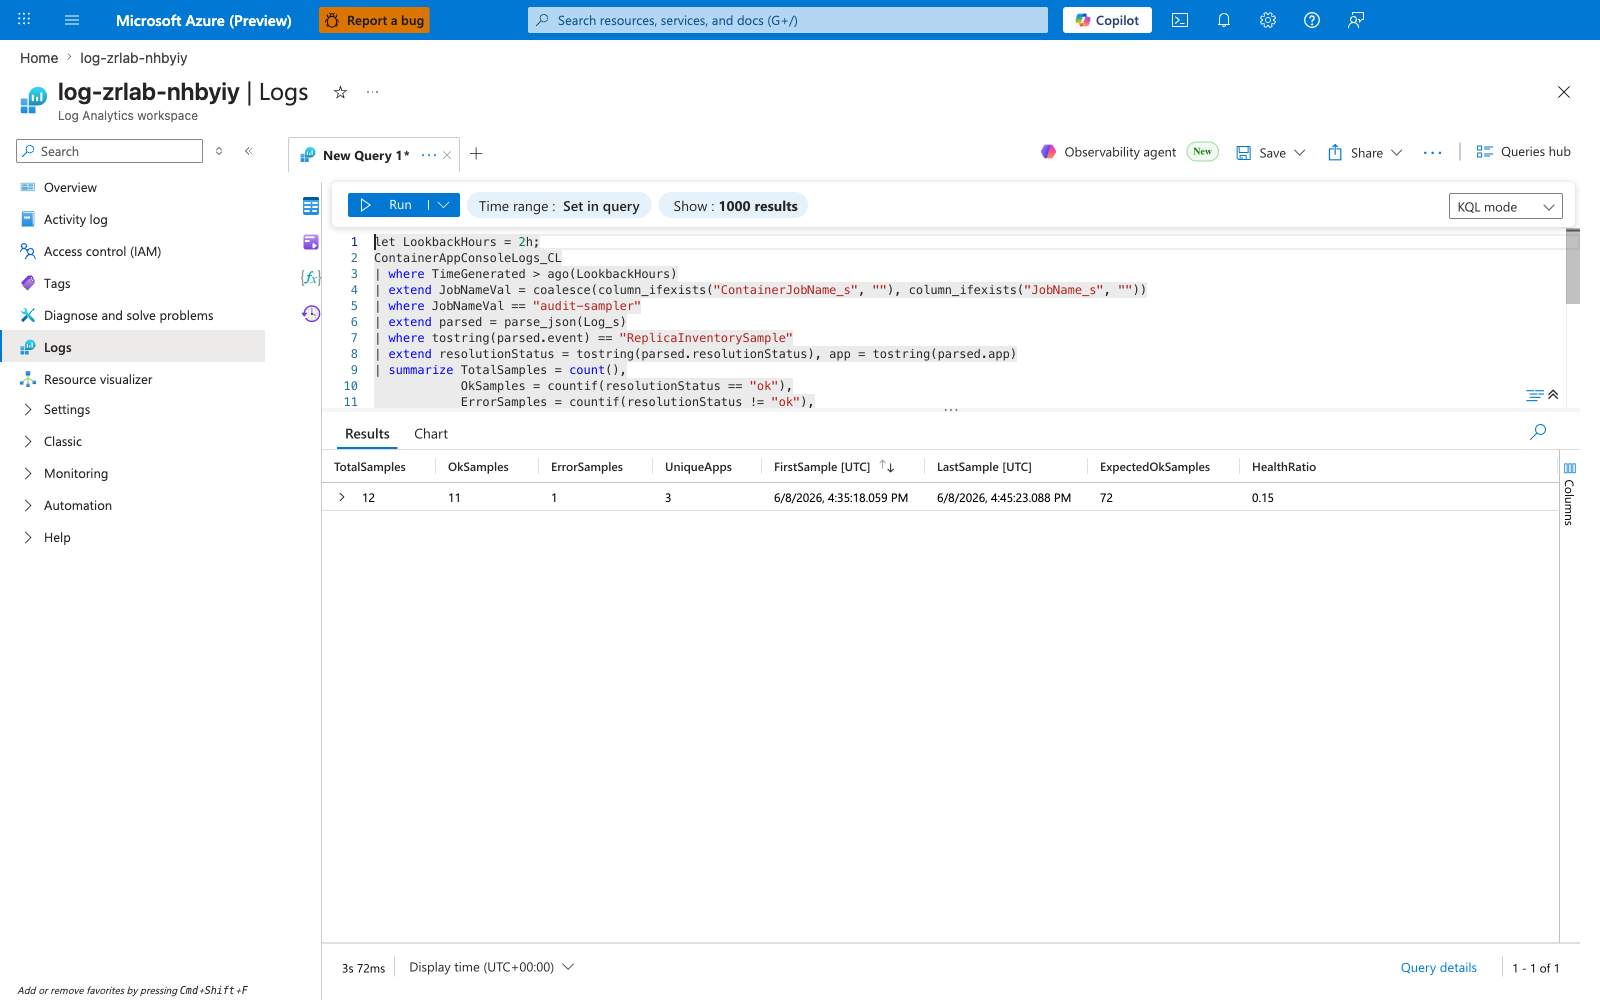1600x1000 pixels.
Task: Open the Queries hub
Action: (1523, 152)
